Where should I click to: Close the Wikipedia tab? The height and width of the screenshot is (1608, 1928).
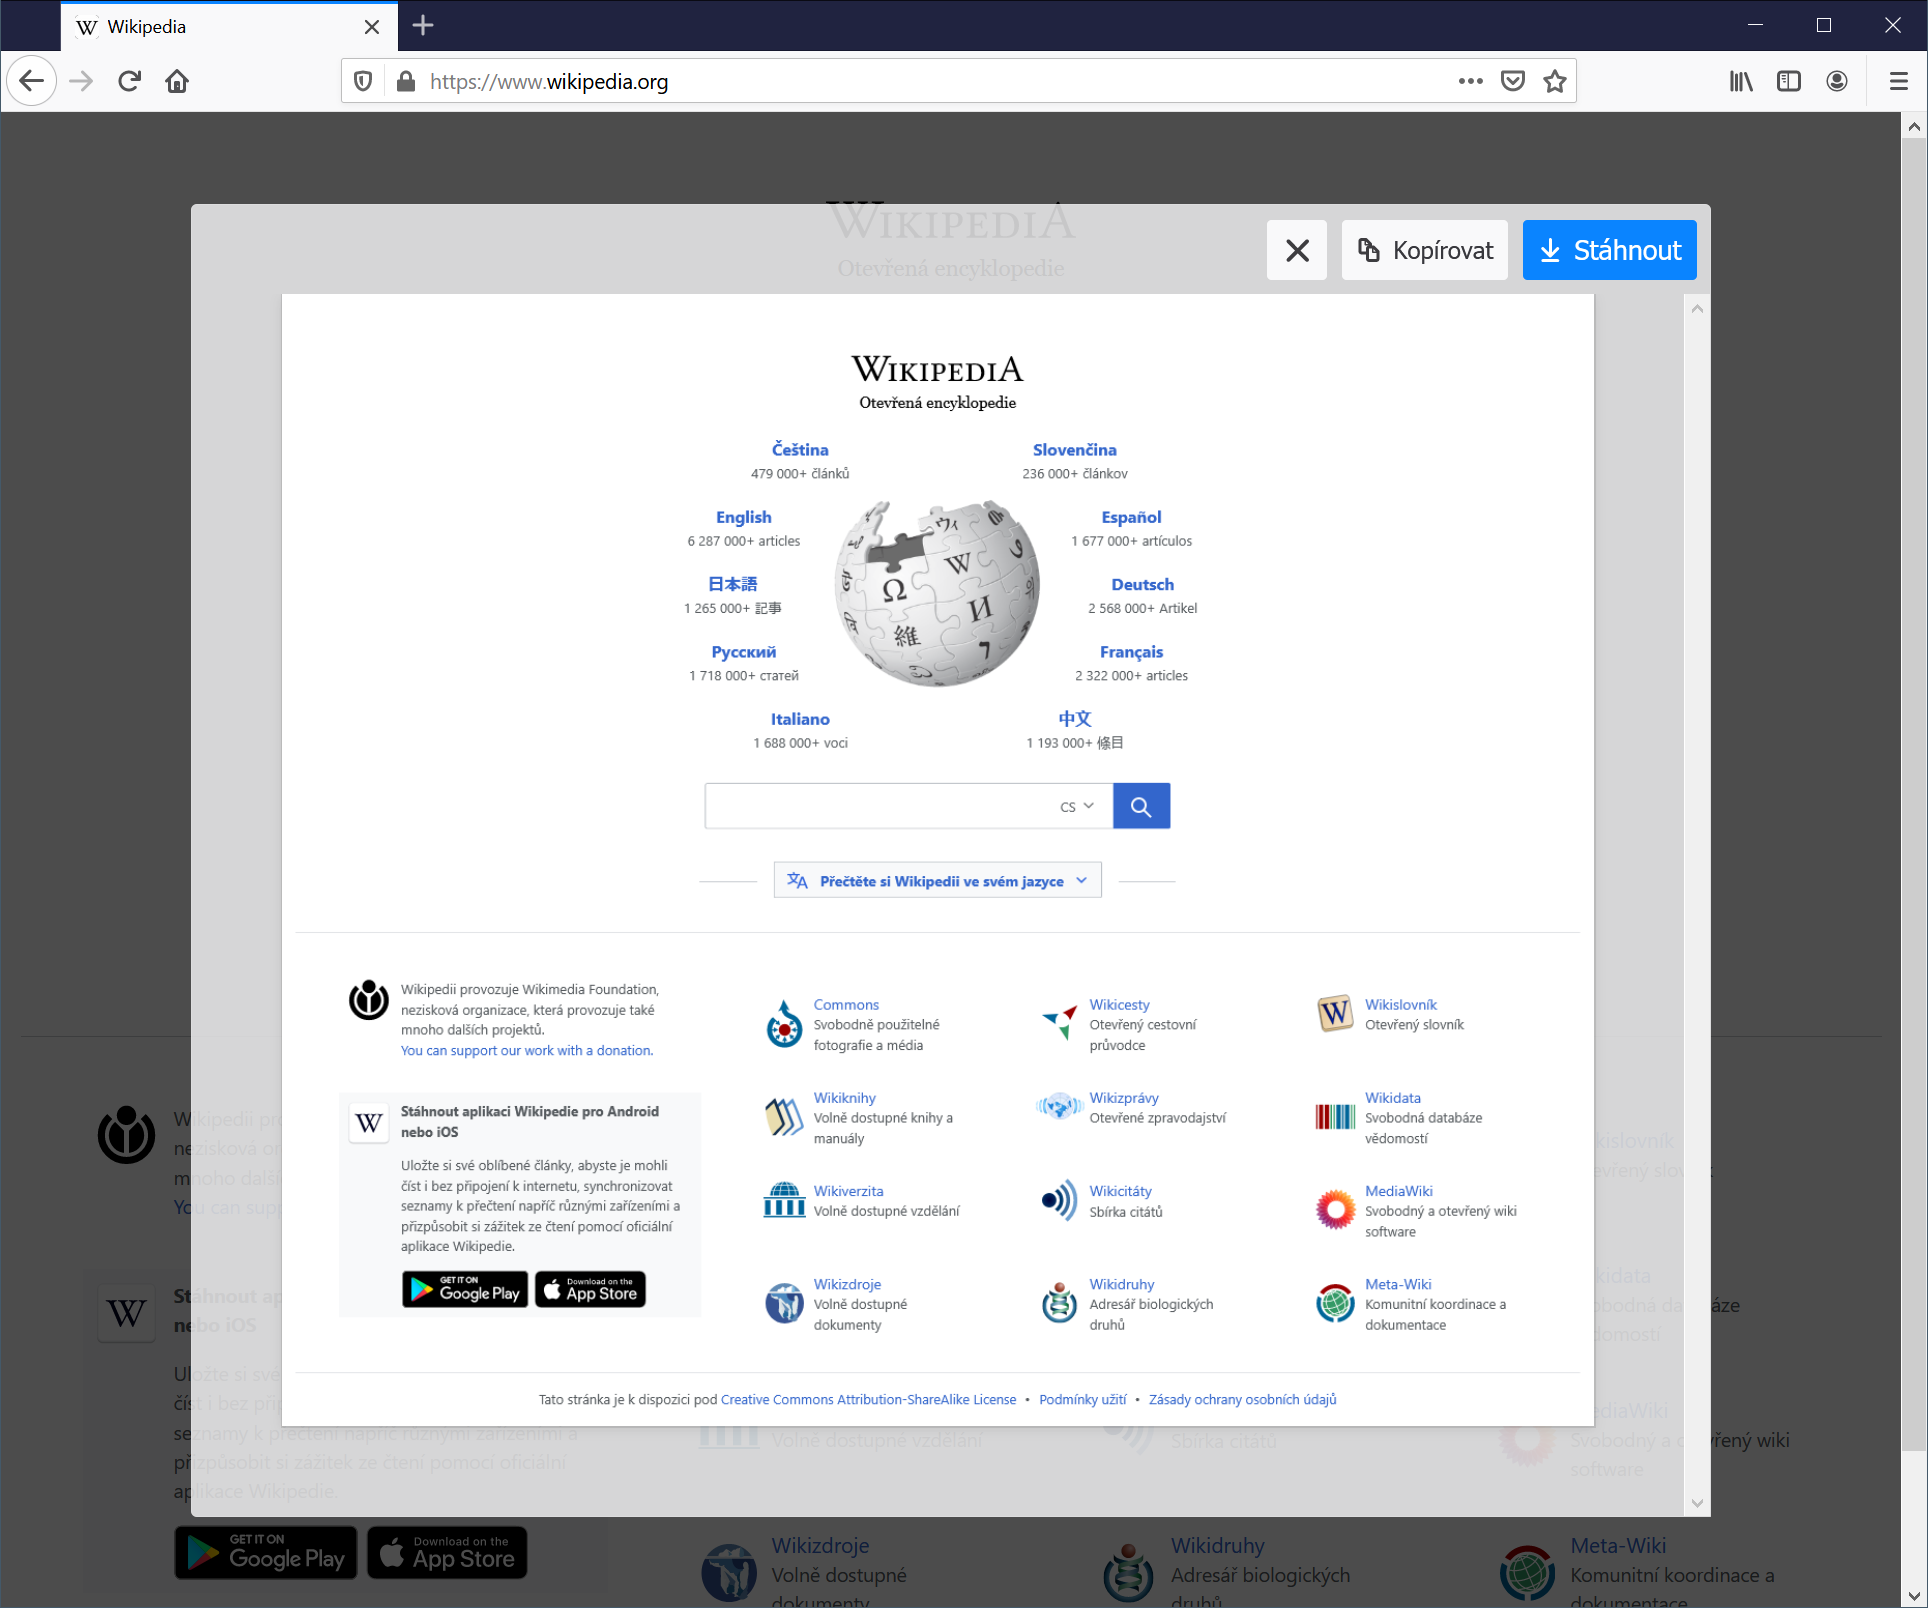click(372, 27)
